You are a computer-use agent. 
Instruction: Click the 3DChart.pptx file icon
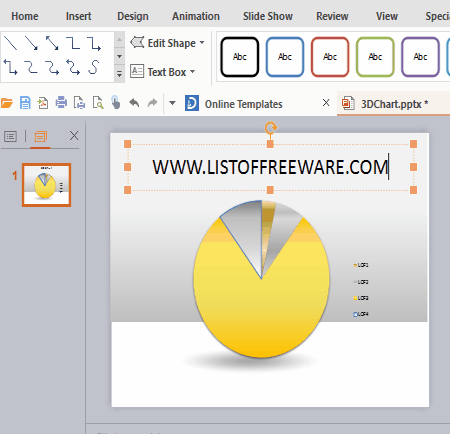[348, 103]
